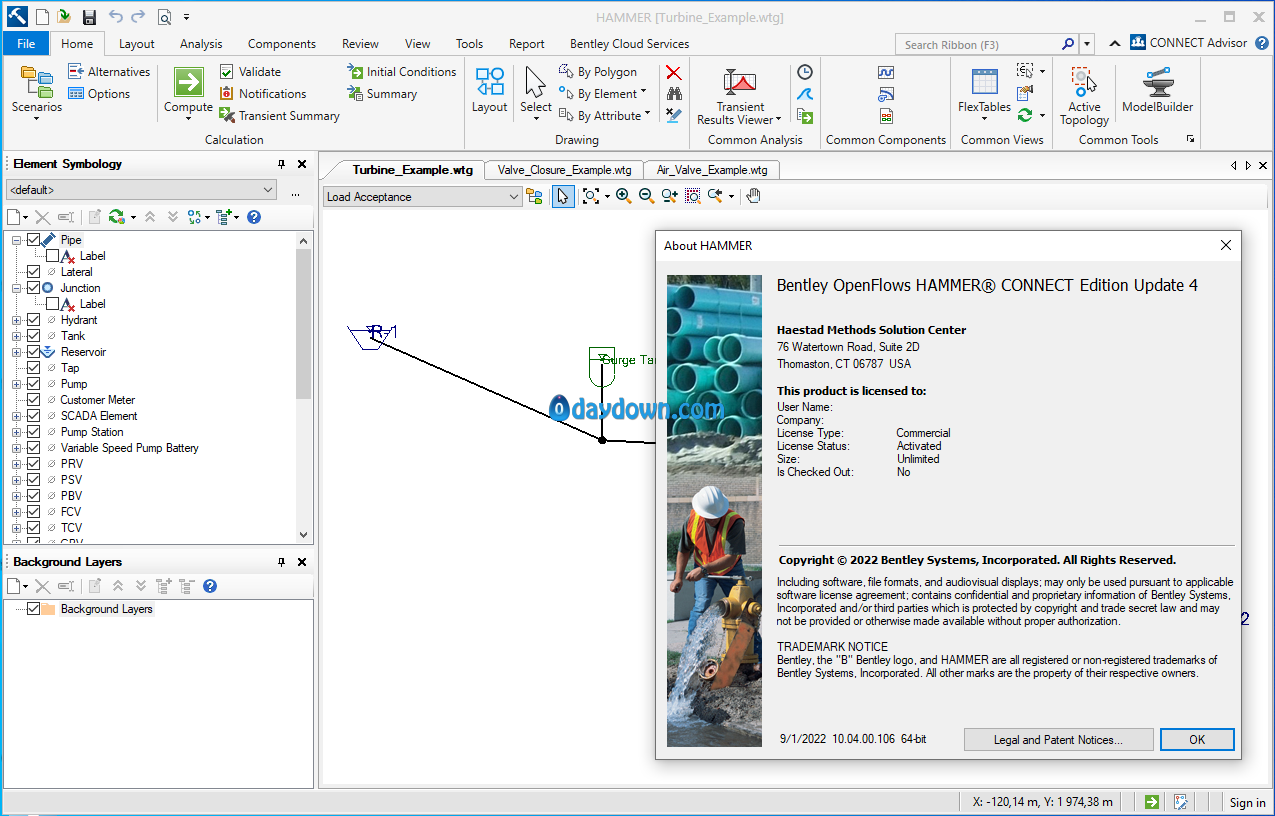Open Legal and Patent Notices
1275x816 pixels.
click(1058, 740)
